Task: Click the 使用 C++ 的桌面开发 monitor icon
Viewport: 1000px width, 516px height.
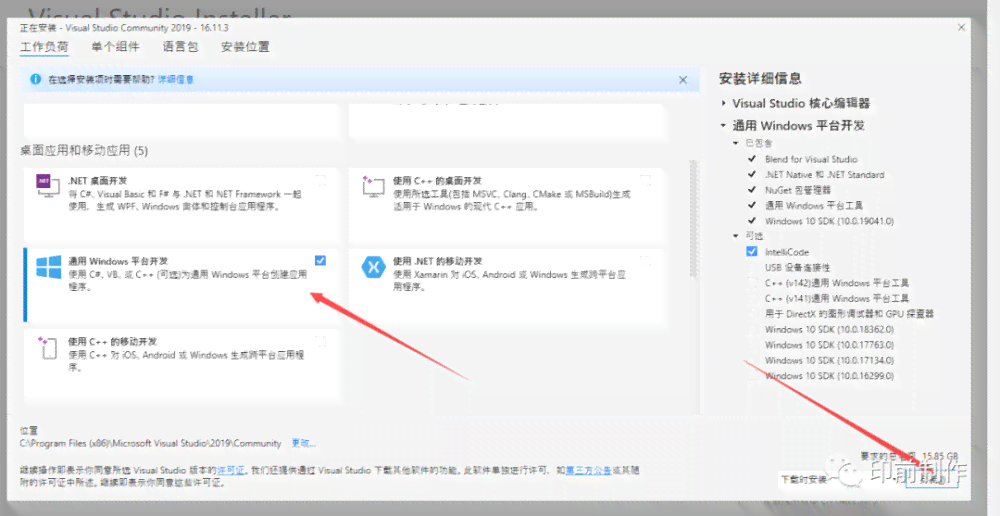Action: point(373,186)
